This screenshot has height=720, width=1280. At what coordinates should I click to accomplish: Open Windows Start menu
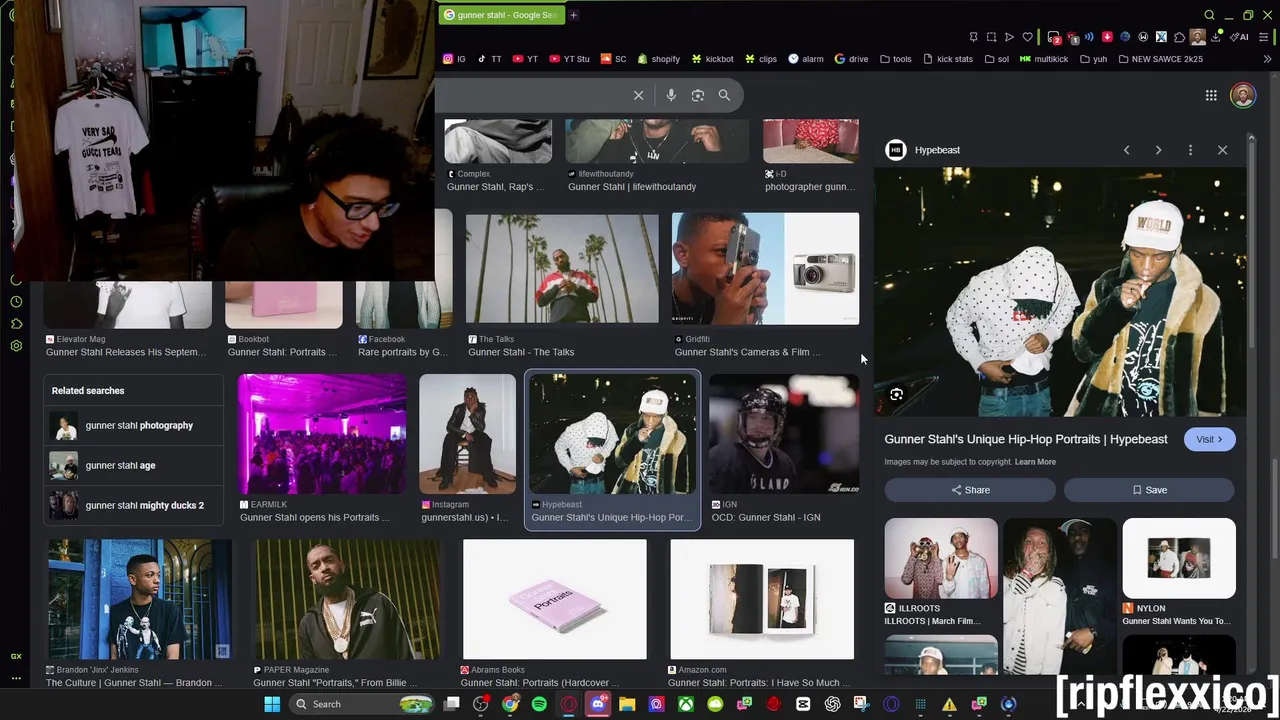coord(272,704)
